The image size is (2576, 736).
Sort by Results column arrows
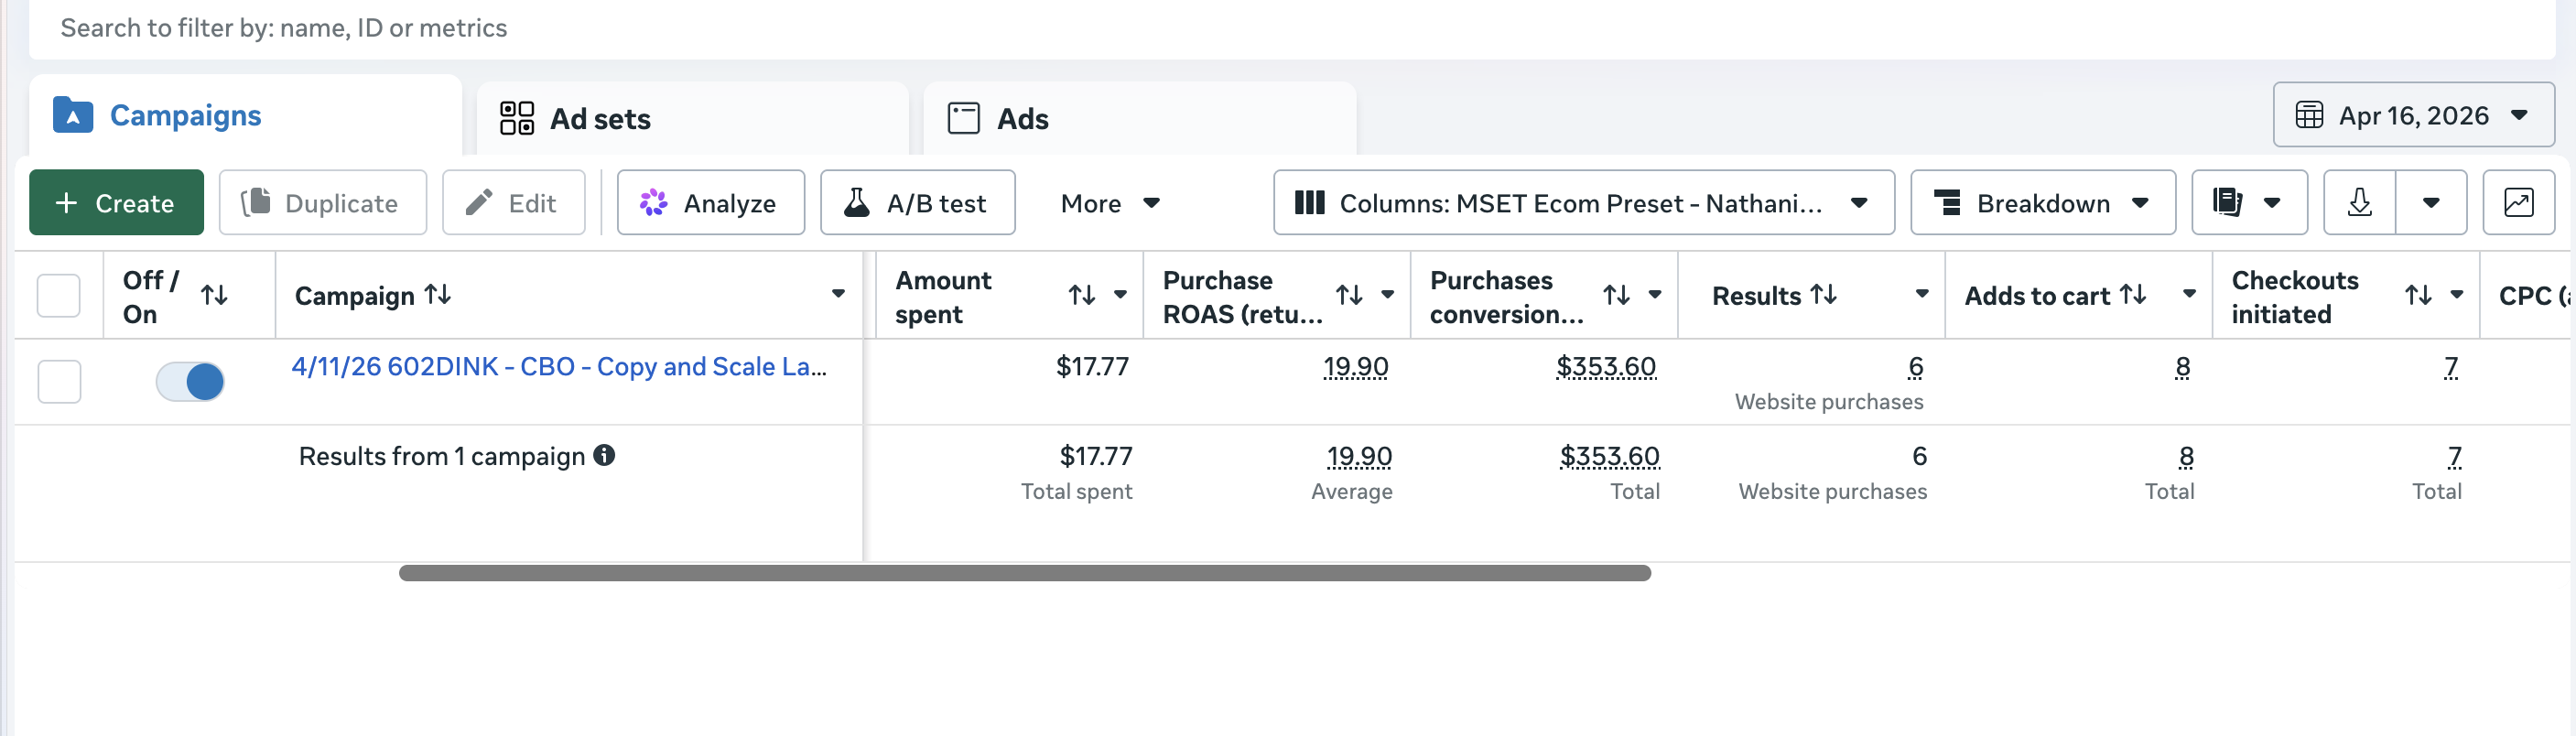point(1824,294)
